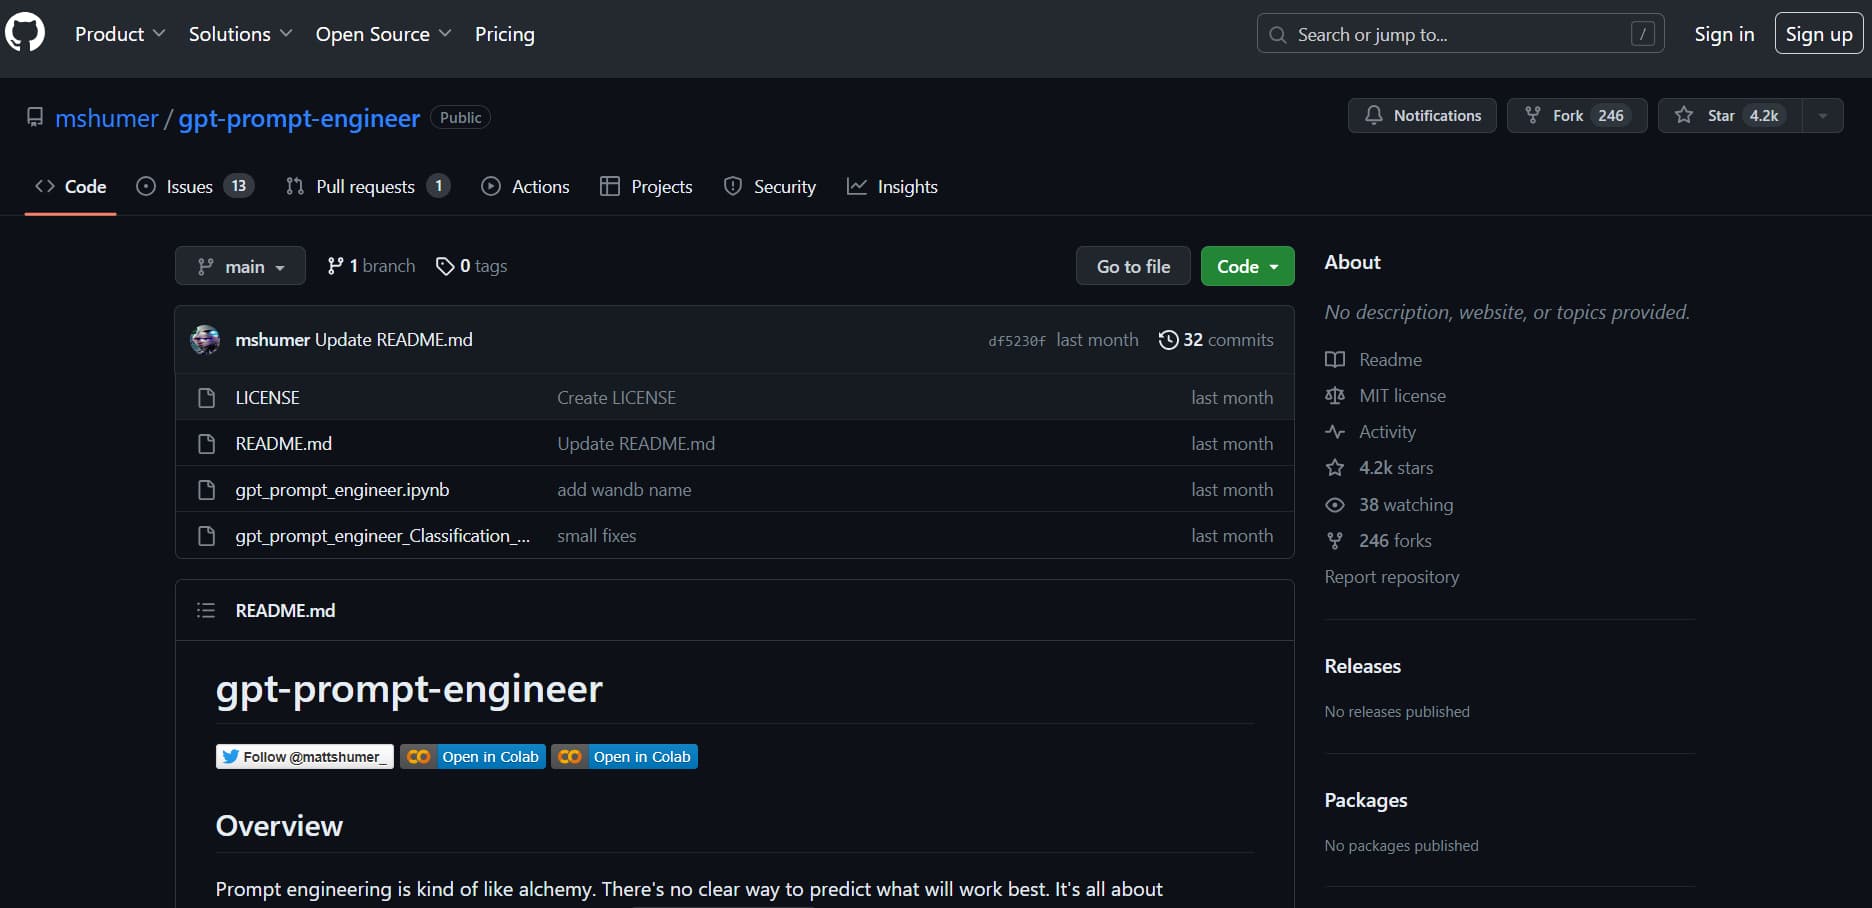Click the Fork count 246 badge
Image resolution: width=1872 pixels, height=908 pixels.
tap(1611, 116)
